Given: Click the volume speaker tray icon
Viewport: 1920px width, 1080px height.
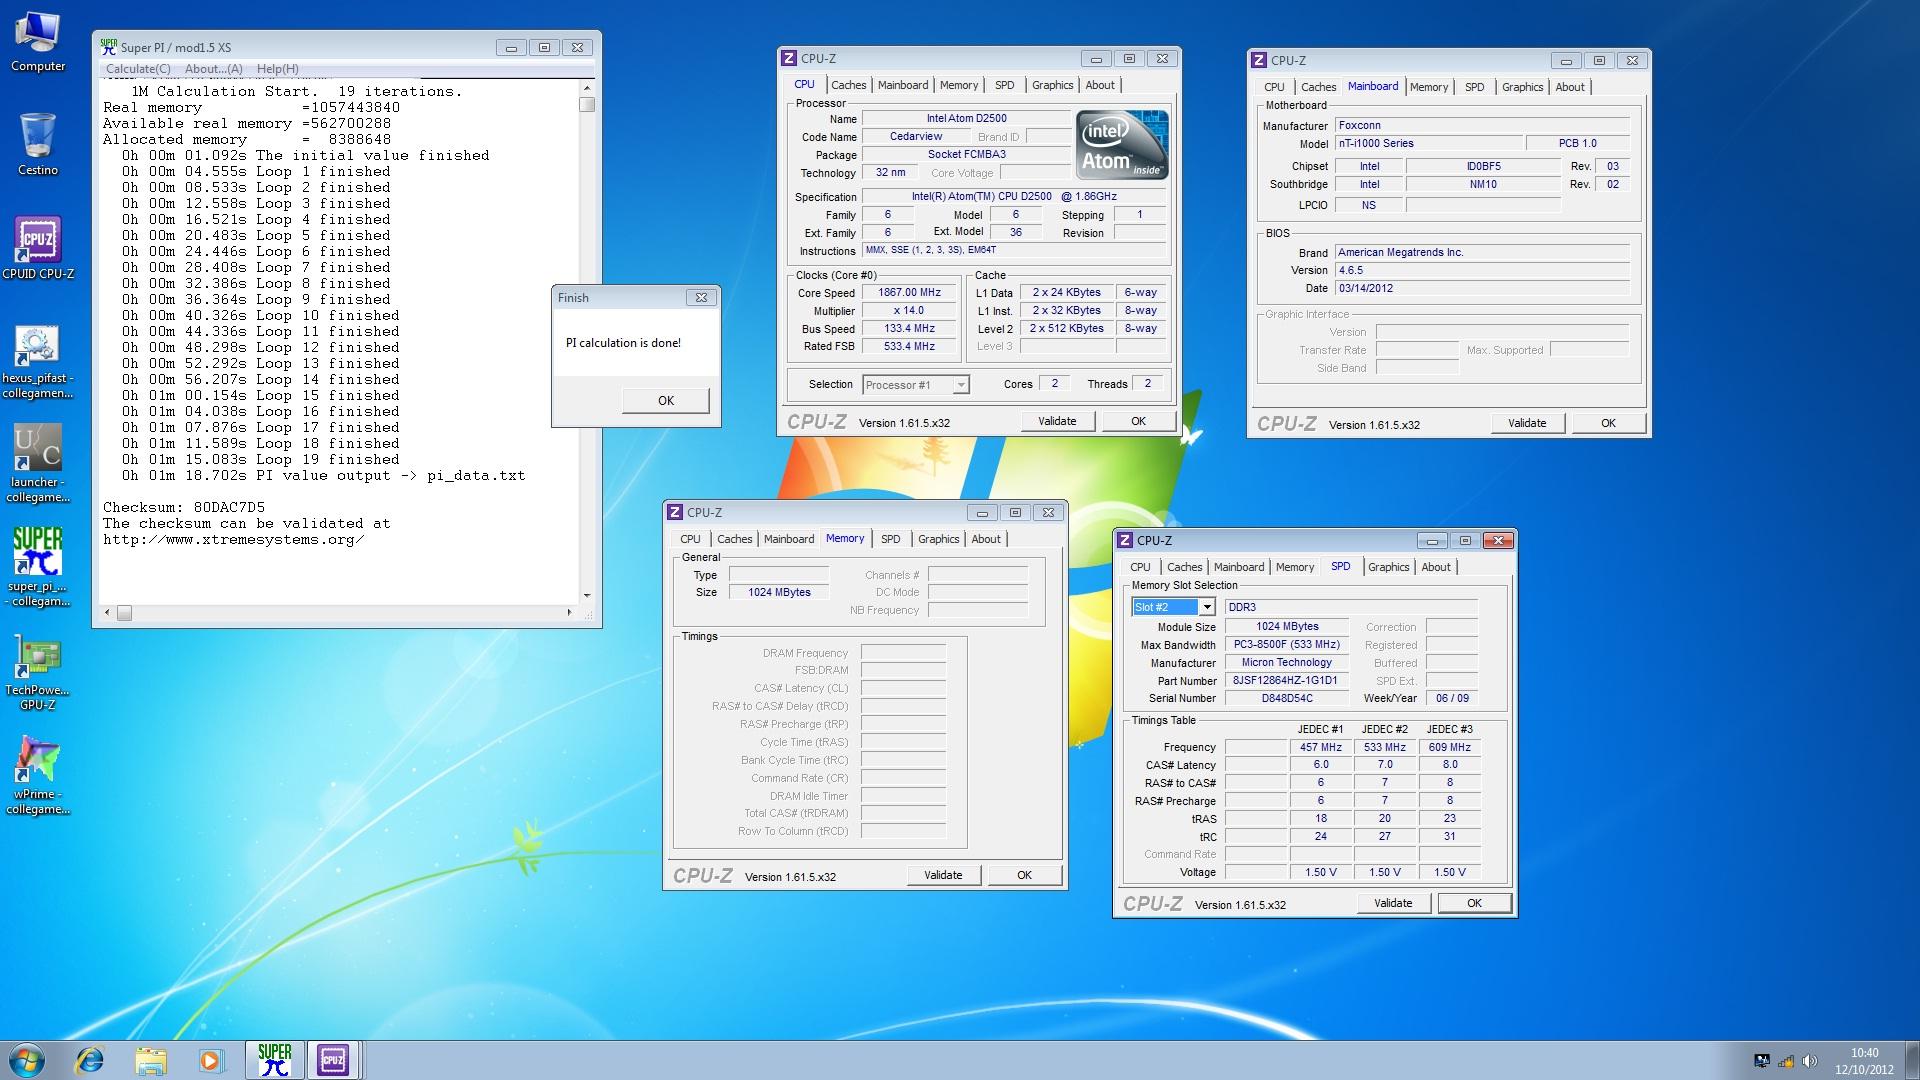Looking at the screenshot, I should point(1810,1061).
